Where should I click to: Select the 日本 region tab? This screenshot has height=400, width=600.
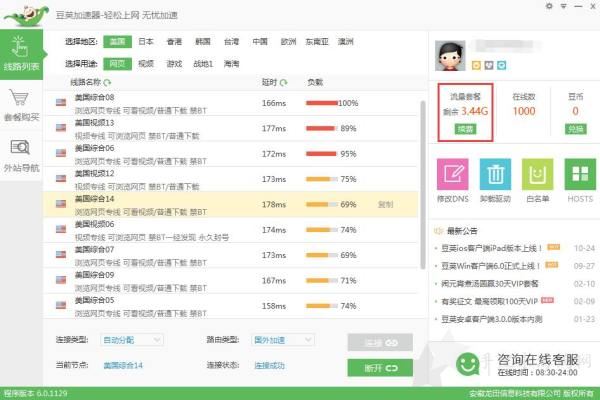[x=146, y=41]
